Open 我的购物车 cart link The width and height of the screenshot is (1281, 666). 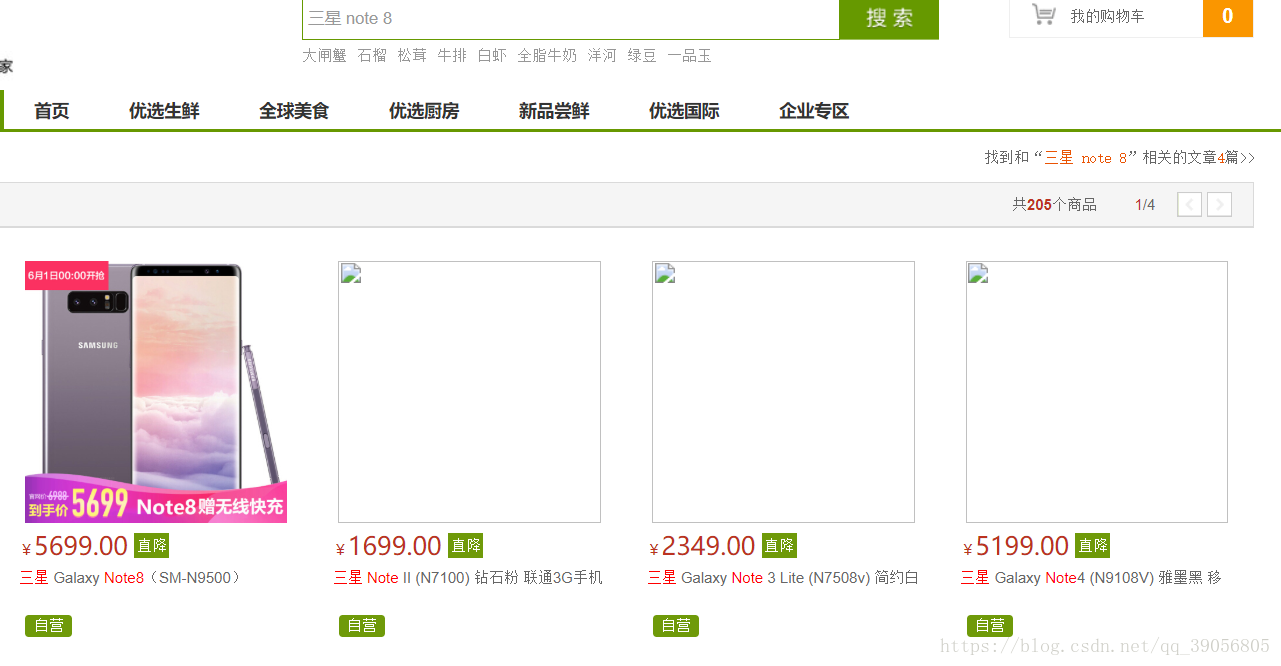pyautogui.click(x=1107, y=16)
